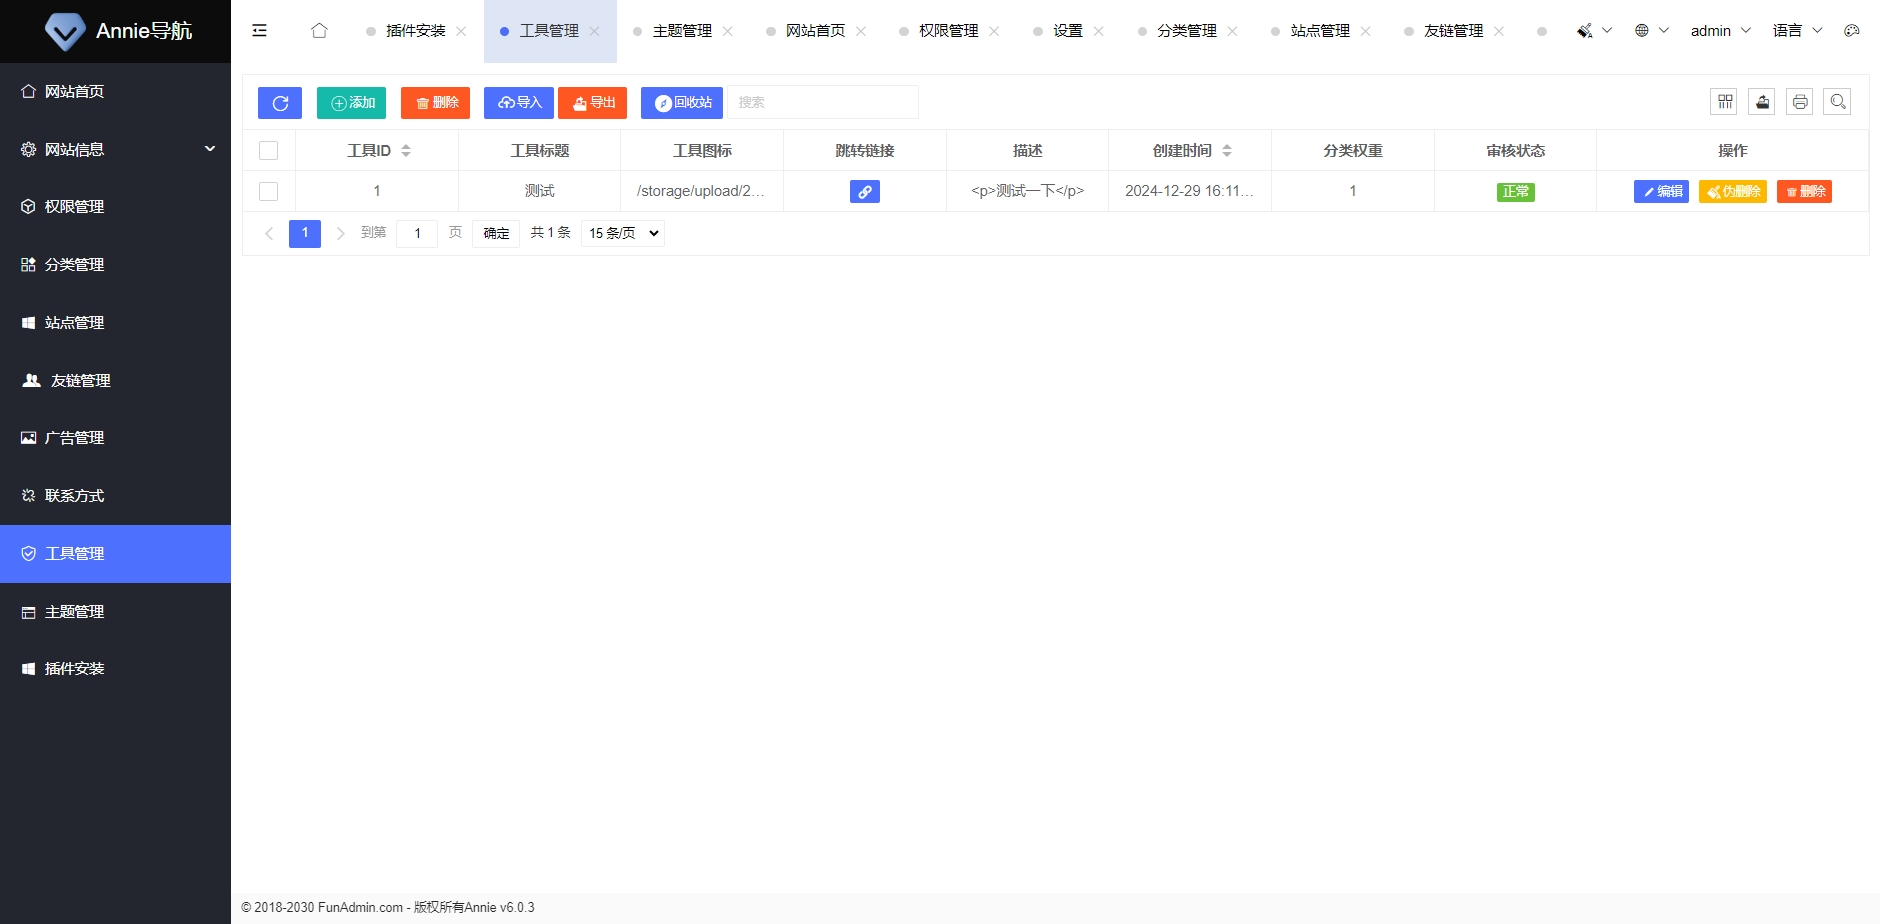Image resolution: width=1880 pixels, height=924 pixels.
Task: Switch to the 主题管理 tab
Action: (683, 30)
